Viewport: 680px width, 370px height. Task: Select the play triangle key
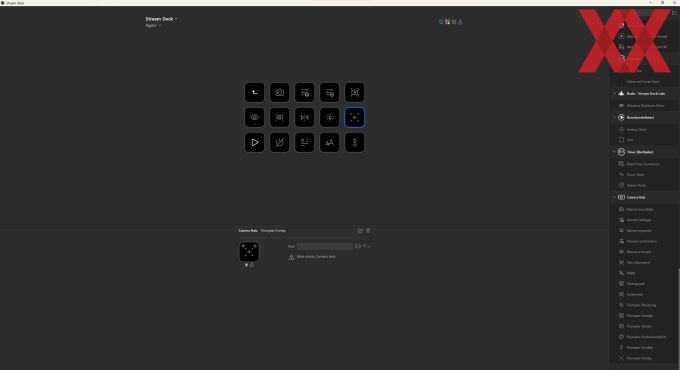point(255,142)
